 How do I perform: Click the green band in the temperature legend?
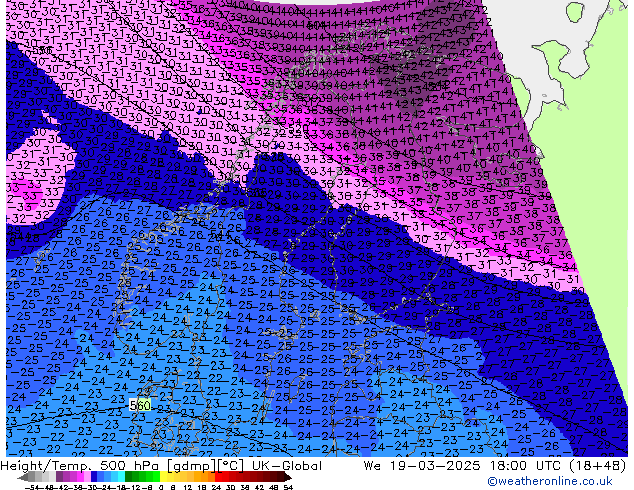click(x=143, y=477)
